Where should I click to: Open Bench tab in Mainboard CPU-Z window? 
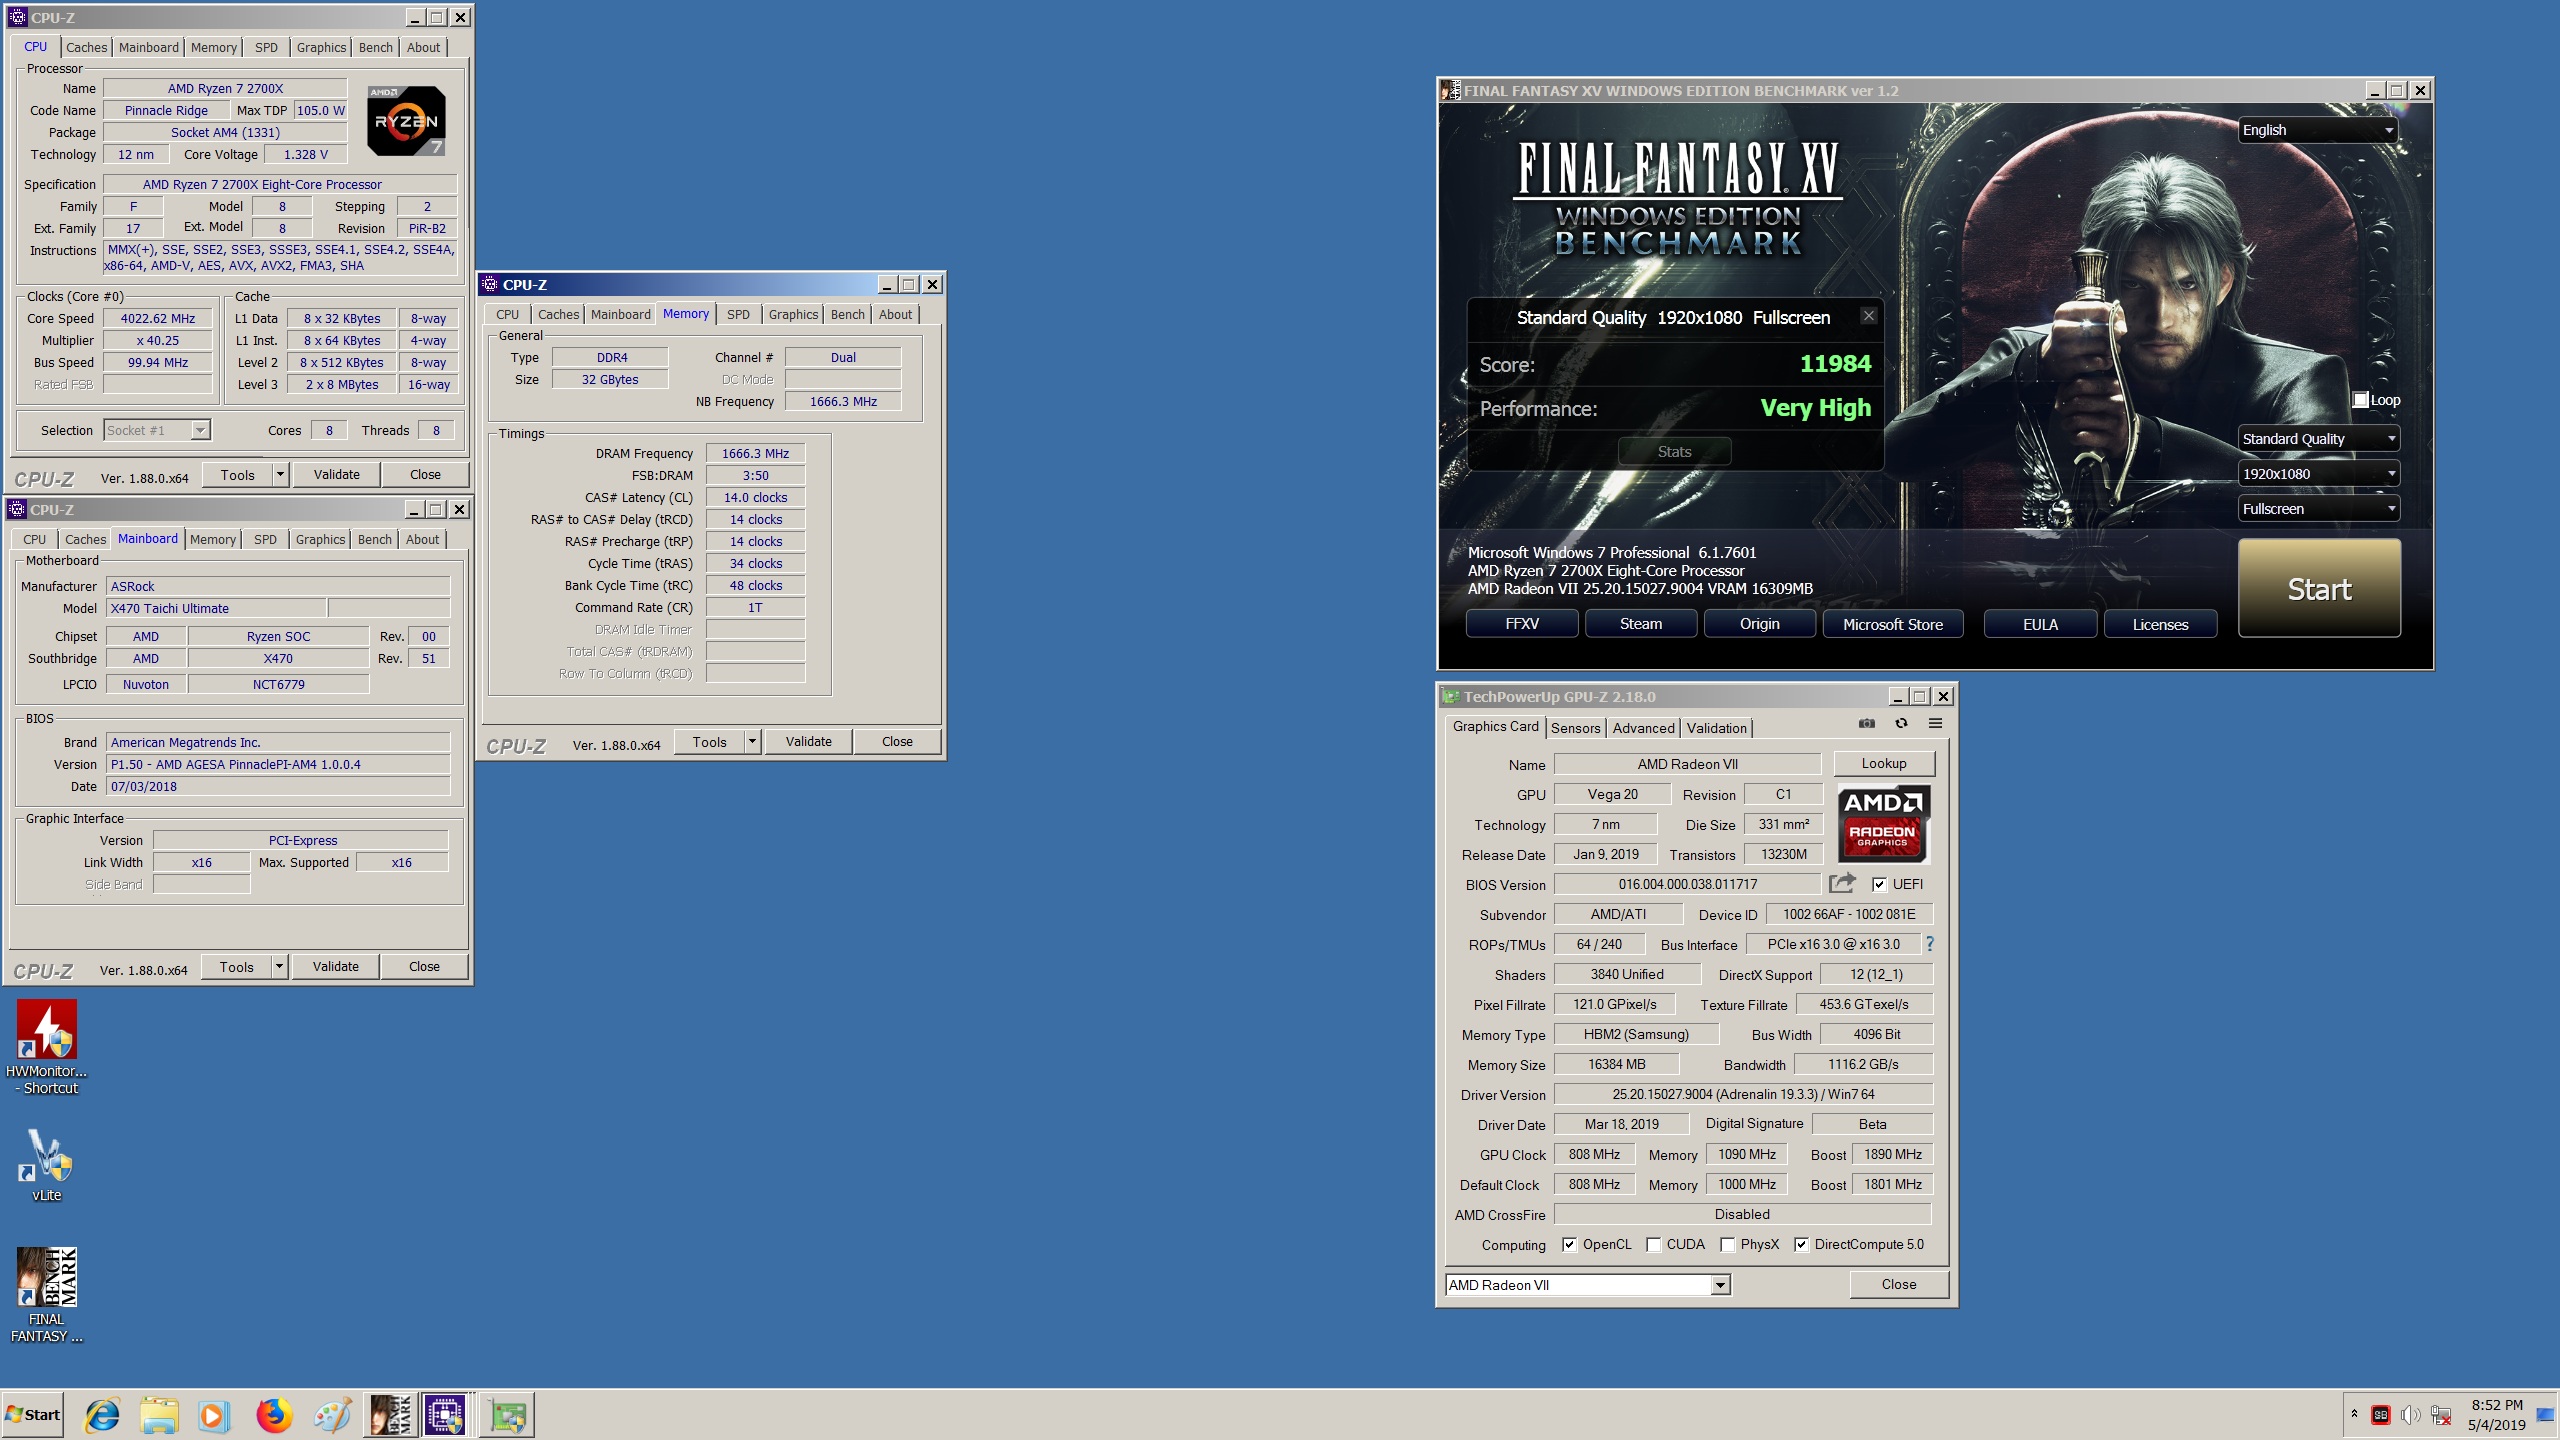[375, 539]
